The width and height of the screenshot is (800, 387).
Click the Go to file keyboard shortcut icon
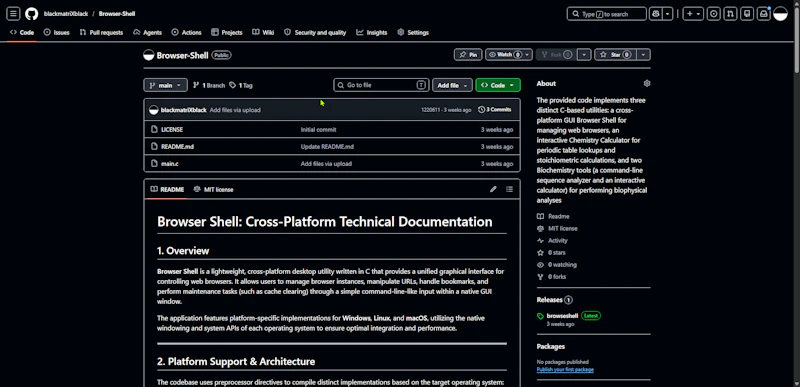click(x=421, y=85)
